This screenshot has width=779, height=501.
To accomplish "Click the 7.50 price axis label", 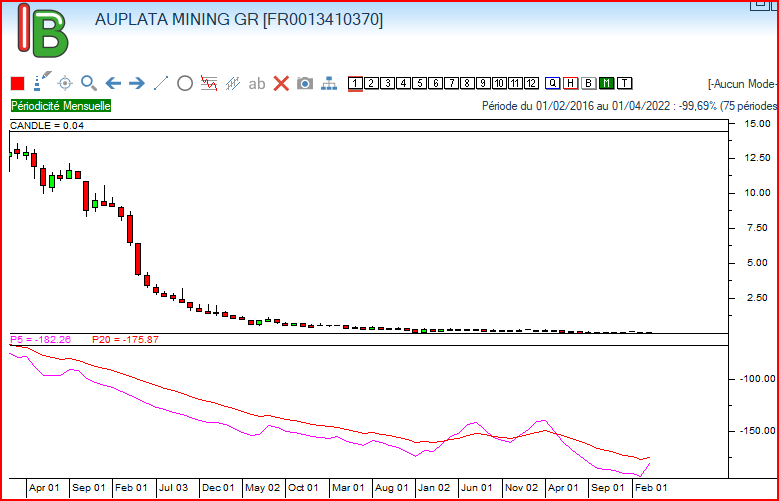I will pos(760,228).
